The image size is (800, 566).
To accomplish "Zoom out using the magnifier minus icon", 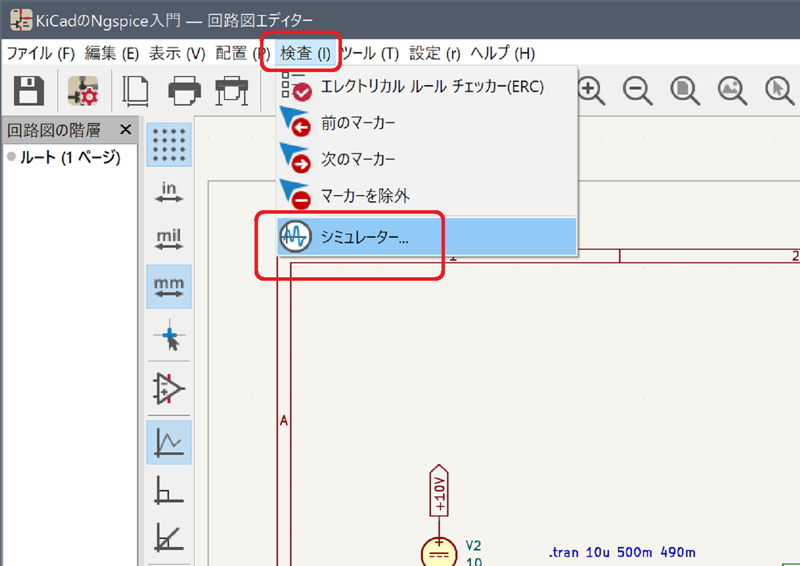I will pyautogui.click(x=638, y=91).
